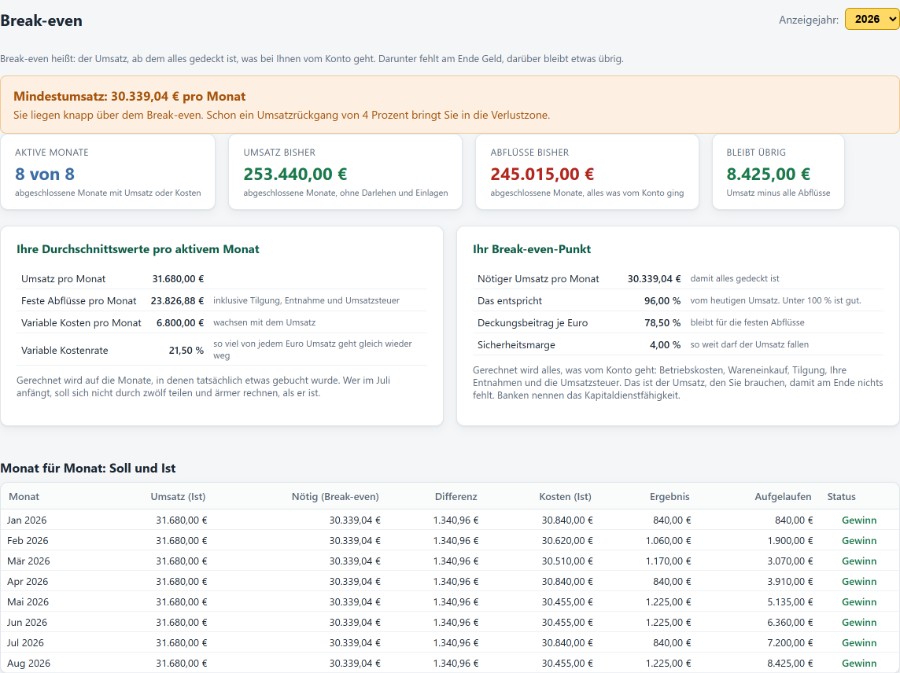Select the 'Mär 2026' row label
Image resolution: width=900 pixels, height=673 pixels.
point(29,561)
